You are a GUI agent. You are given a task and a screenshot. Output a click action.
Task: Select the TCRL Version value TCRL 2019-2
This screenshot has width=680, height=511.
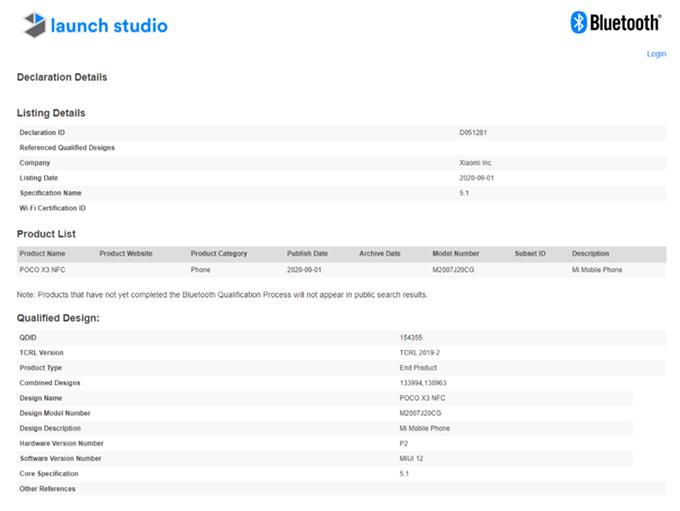419,353
